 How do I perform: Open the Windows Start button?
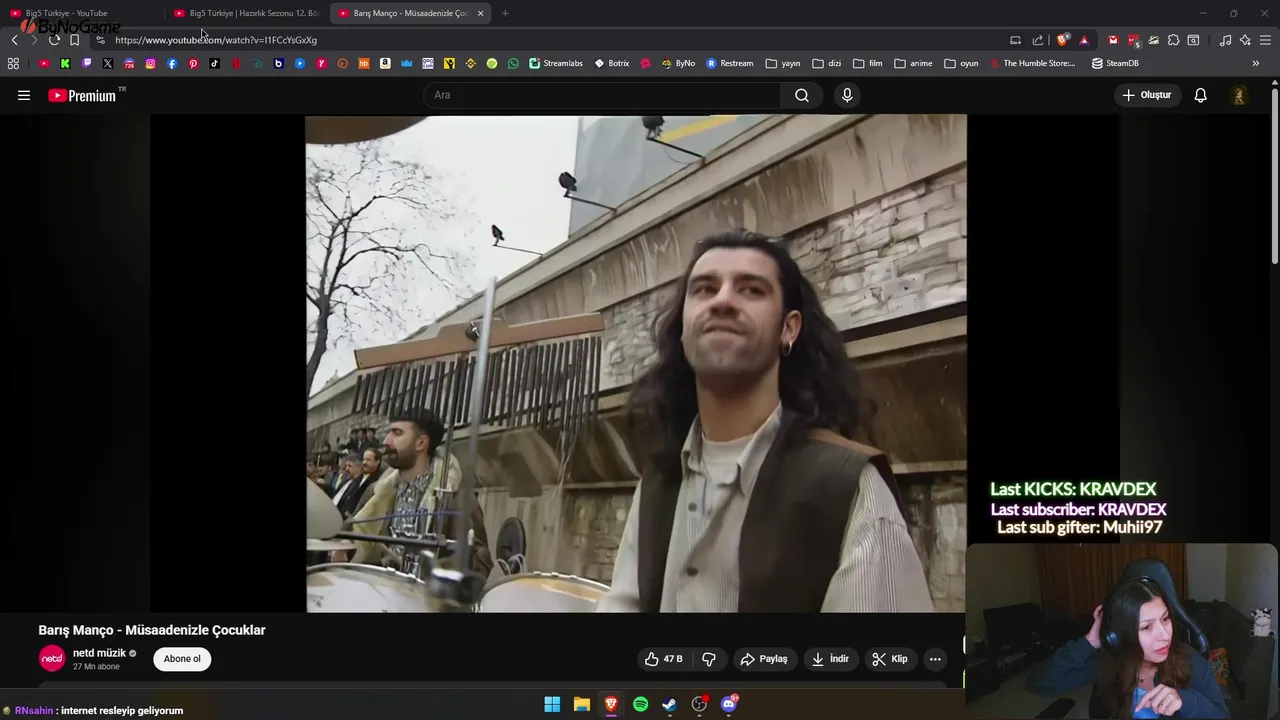pyautogui.click(x=552, y=704)
